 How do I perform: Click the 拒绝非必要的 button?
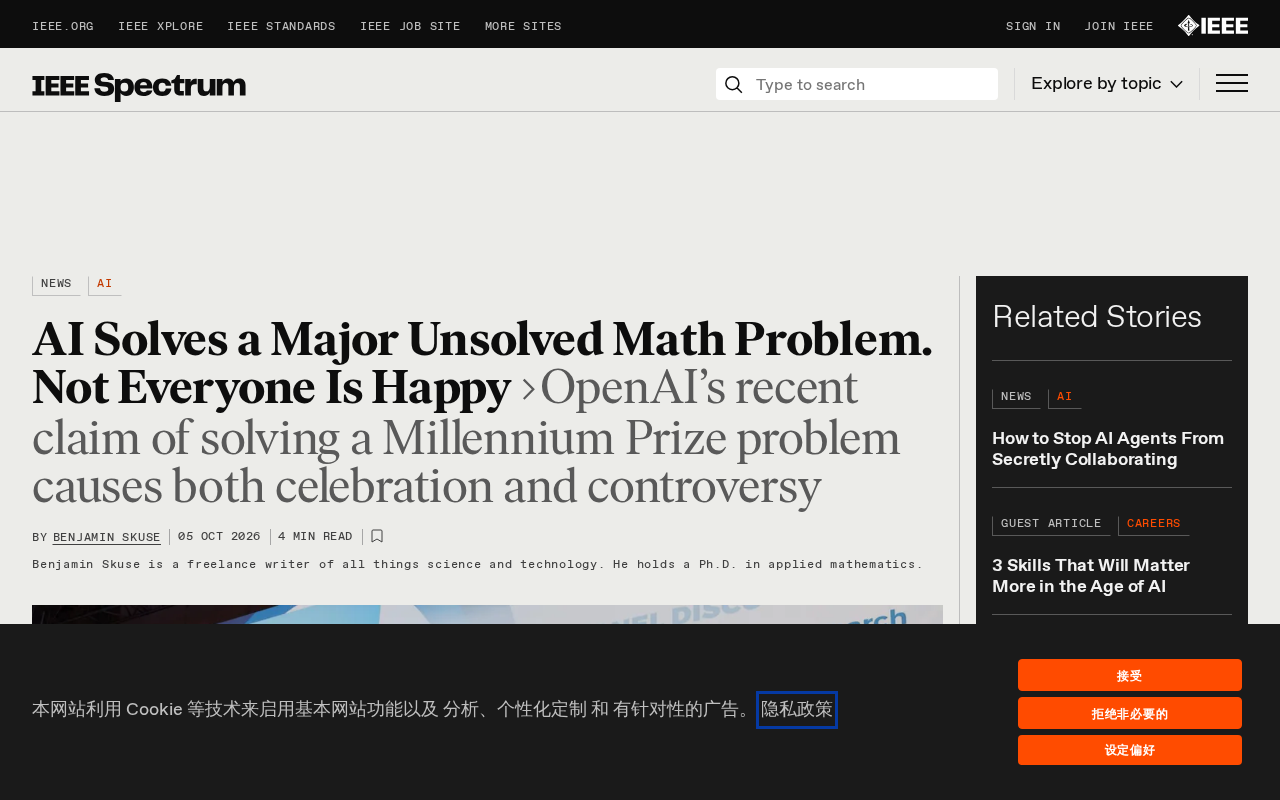tap(1130, 713)
